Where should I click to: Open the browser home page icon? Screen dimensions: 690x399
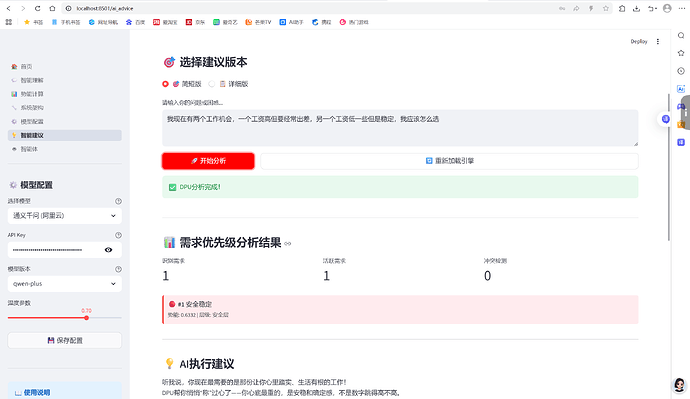point(52,8)
